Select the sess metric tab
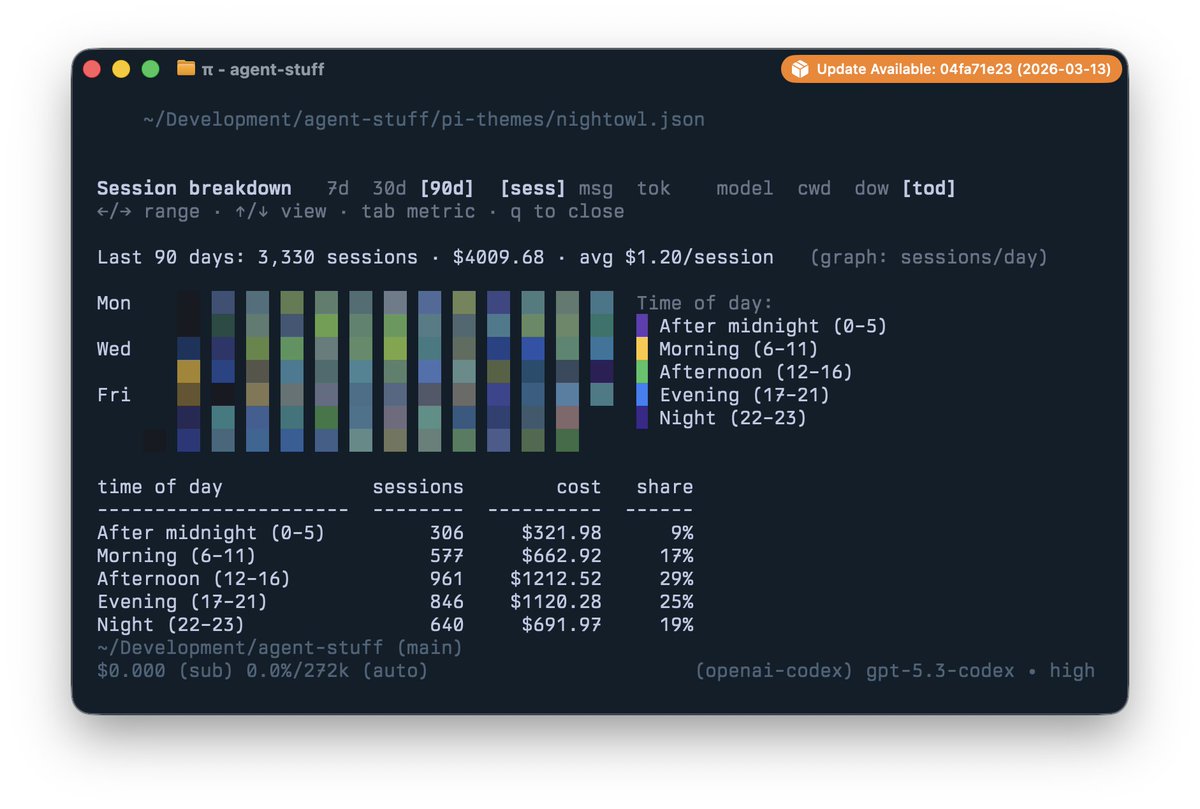This screenshot has height=809, width=1200. coord(533,188)
